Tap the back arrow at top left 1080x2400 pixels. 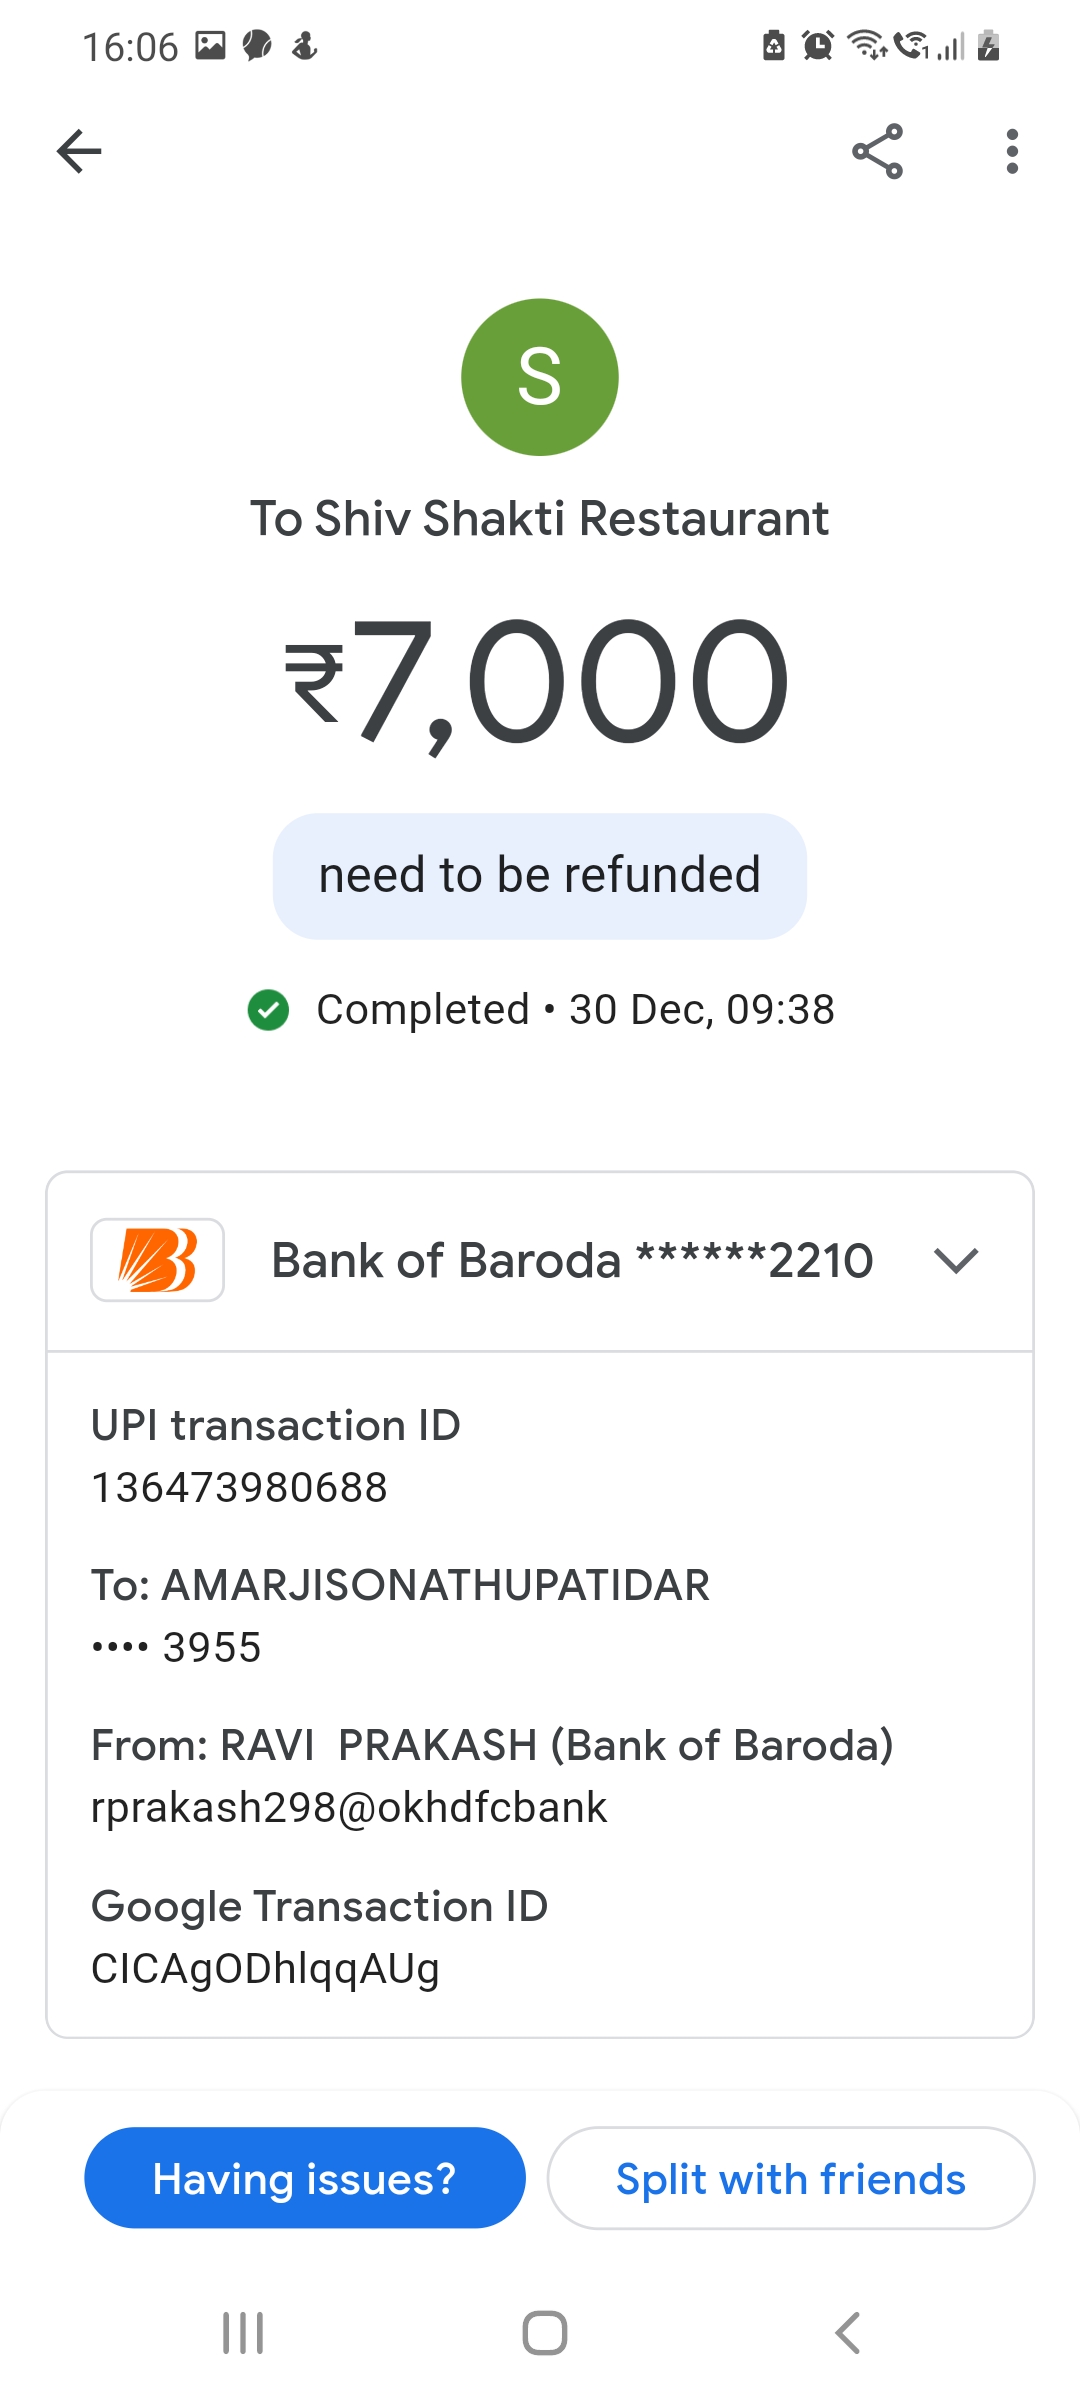[x=79, y=152]
